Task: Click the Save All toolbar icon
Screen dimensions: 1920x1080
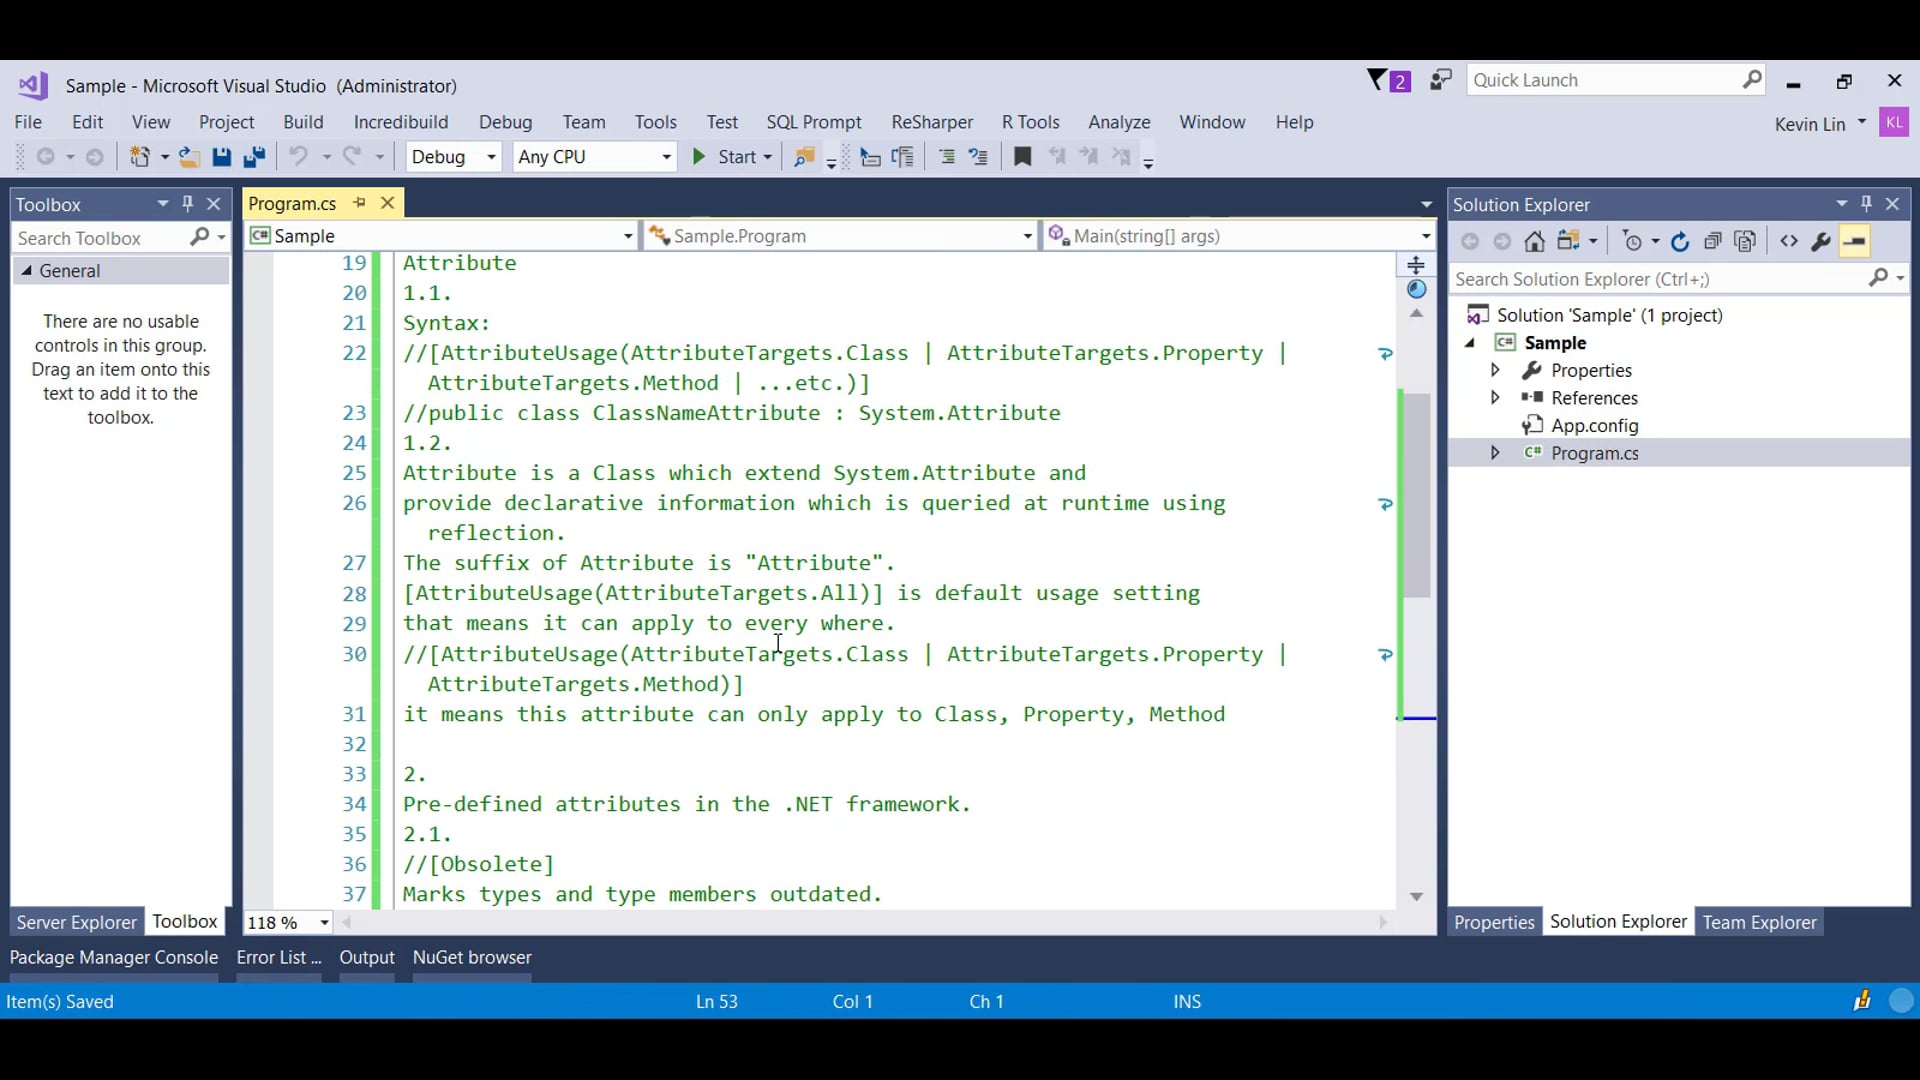Action: (x=254, y=157)
